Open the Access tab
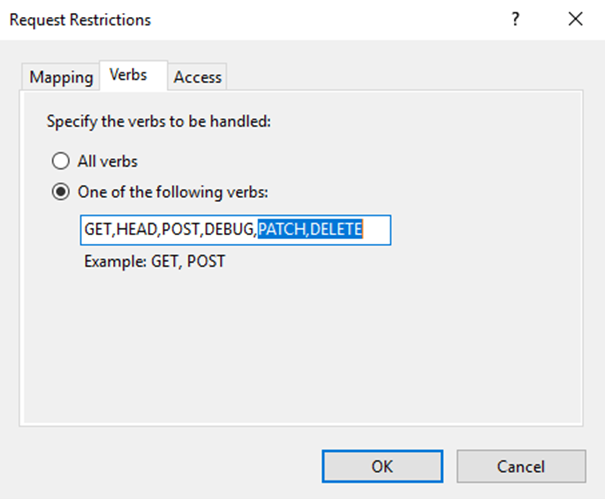605x499 pixels. (x=198, y=77)
